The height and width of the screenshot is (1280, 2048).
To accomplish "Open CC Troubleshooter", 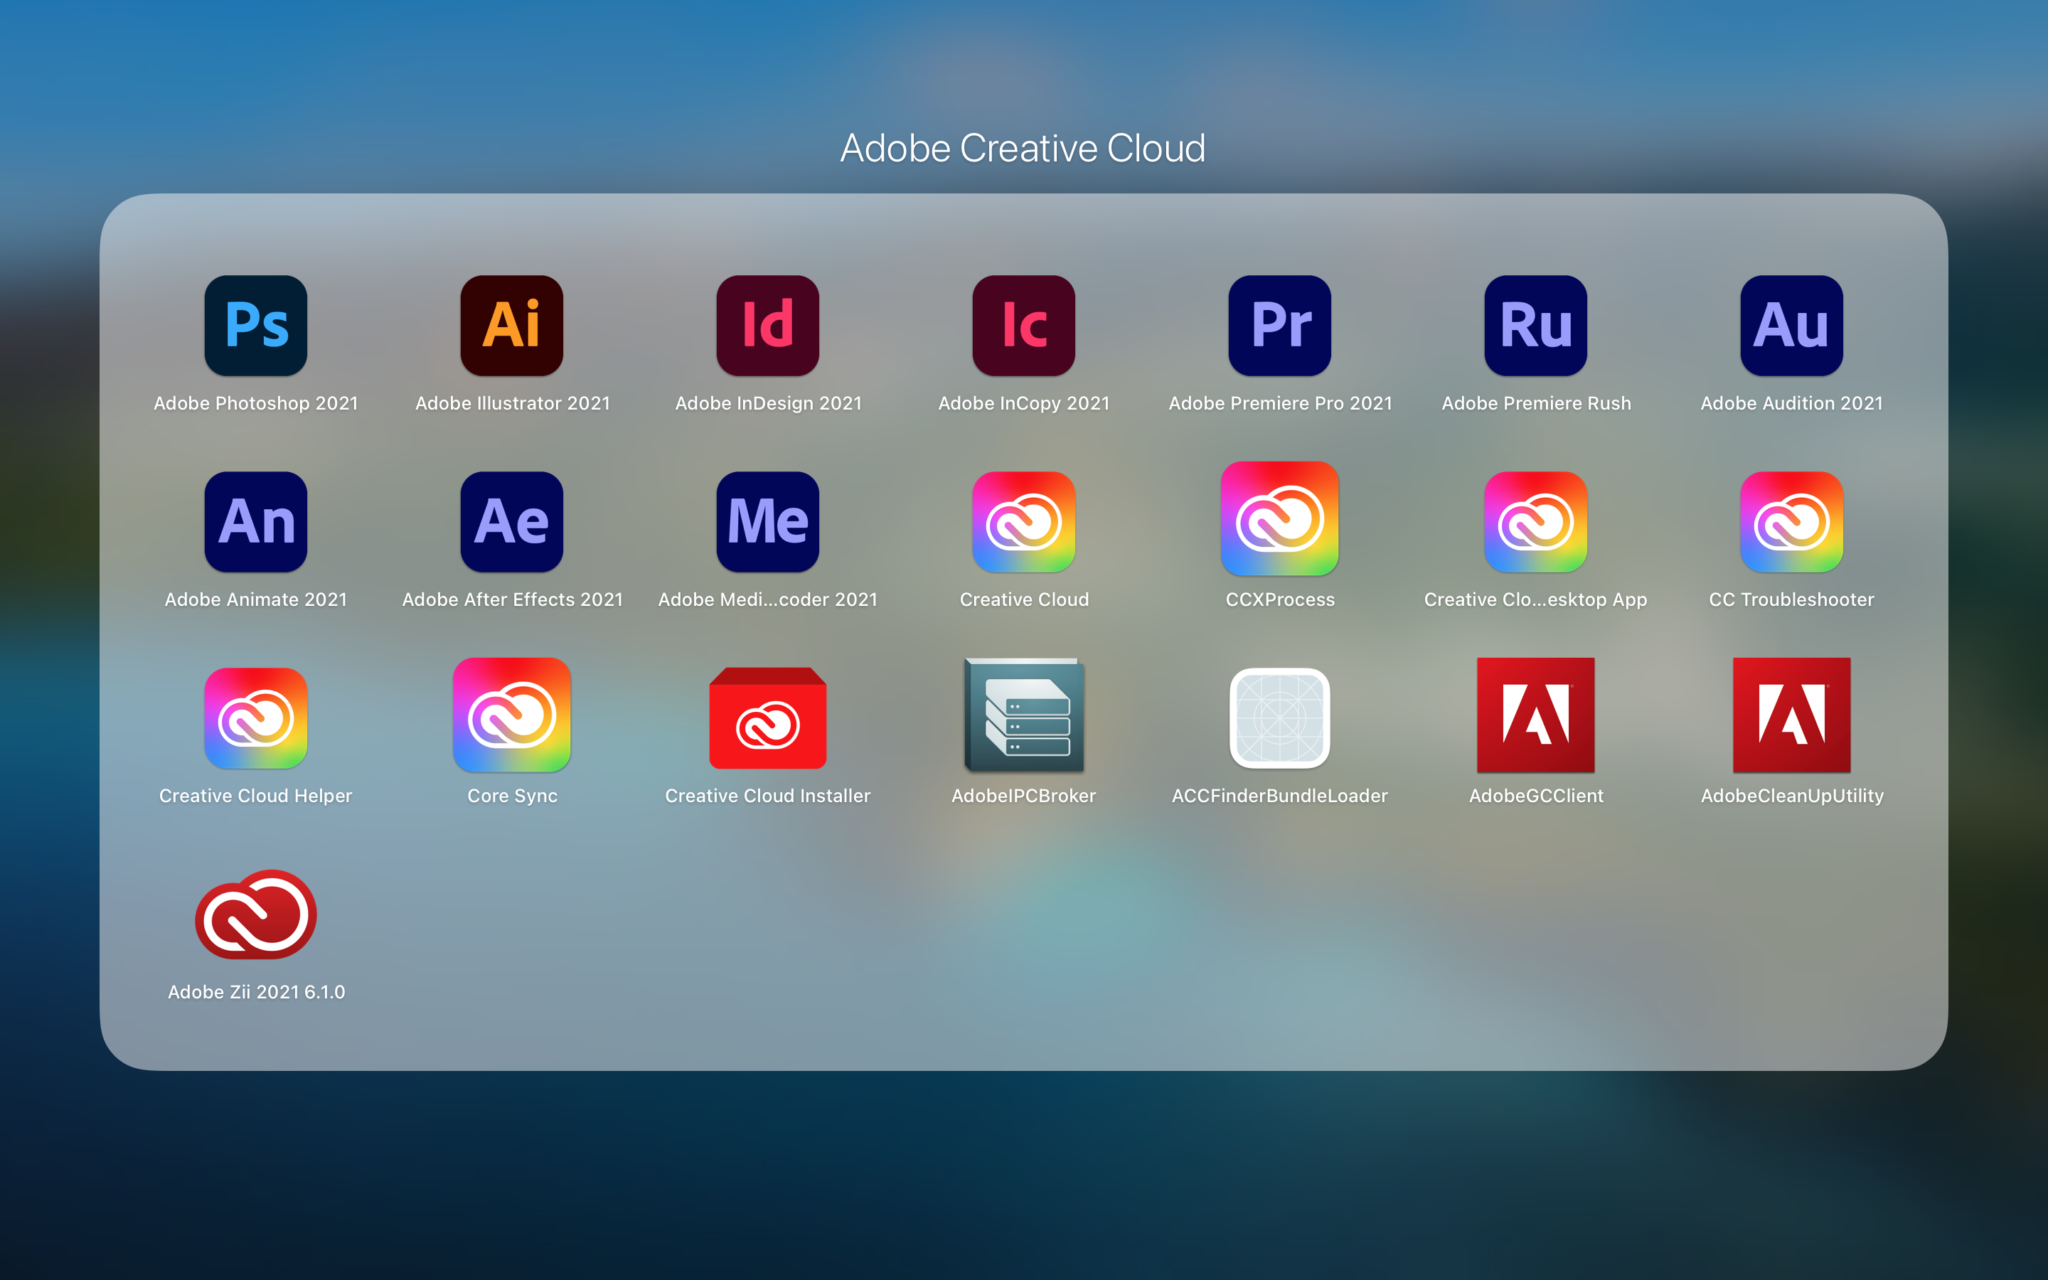I will click(x=1791, y=521).
